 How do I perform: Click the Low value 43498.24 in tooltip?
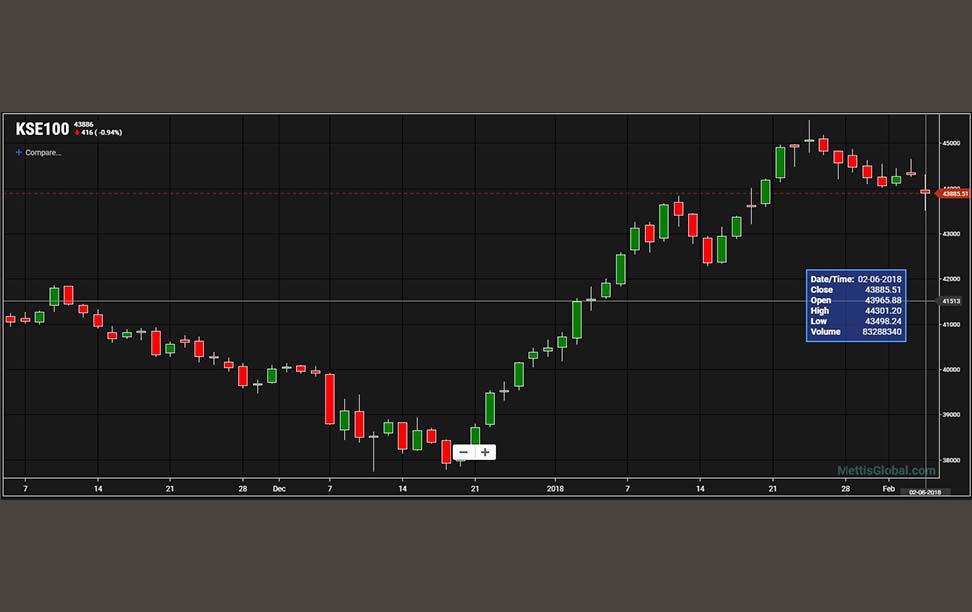tap(883, 321)
